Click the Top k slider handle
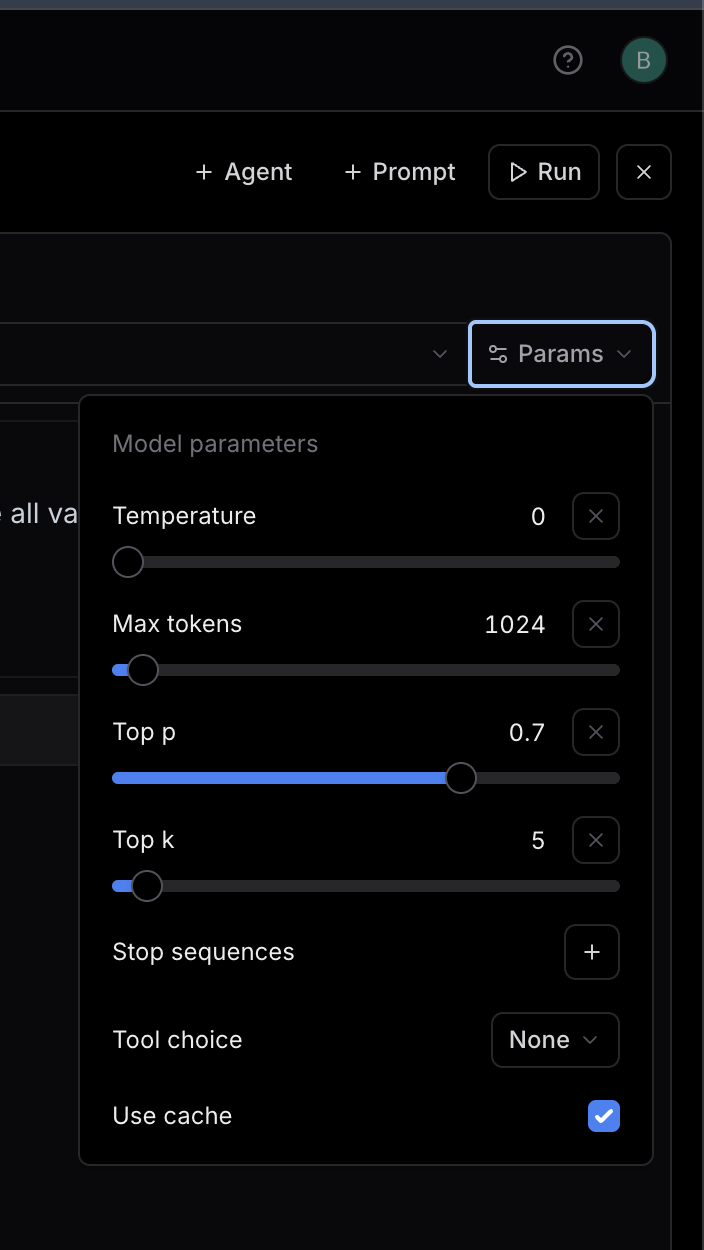Image resolution: width=704 pixels, height=1250 pixels. pos(147,886)
